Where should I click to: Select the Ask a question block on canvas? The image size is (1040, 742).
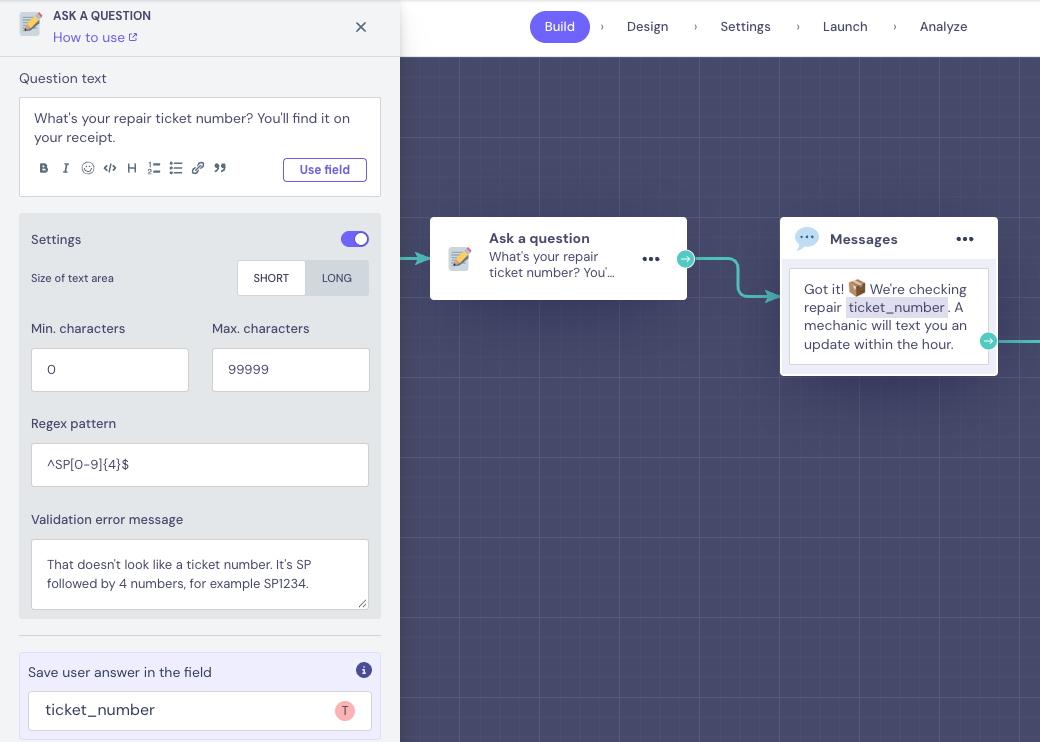click(558, 259)
